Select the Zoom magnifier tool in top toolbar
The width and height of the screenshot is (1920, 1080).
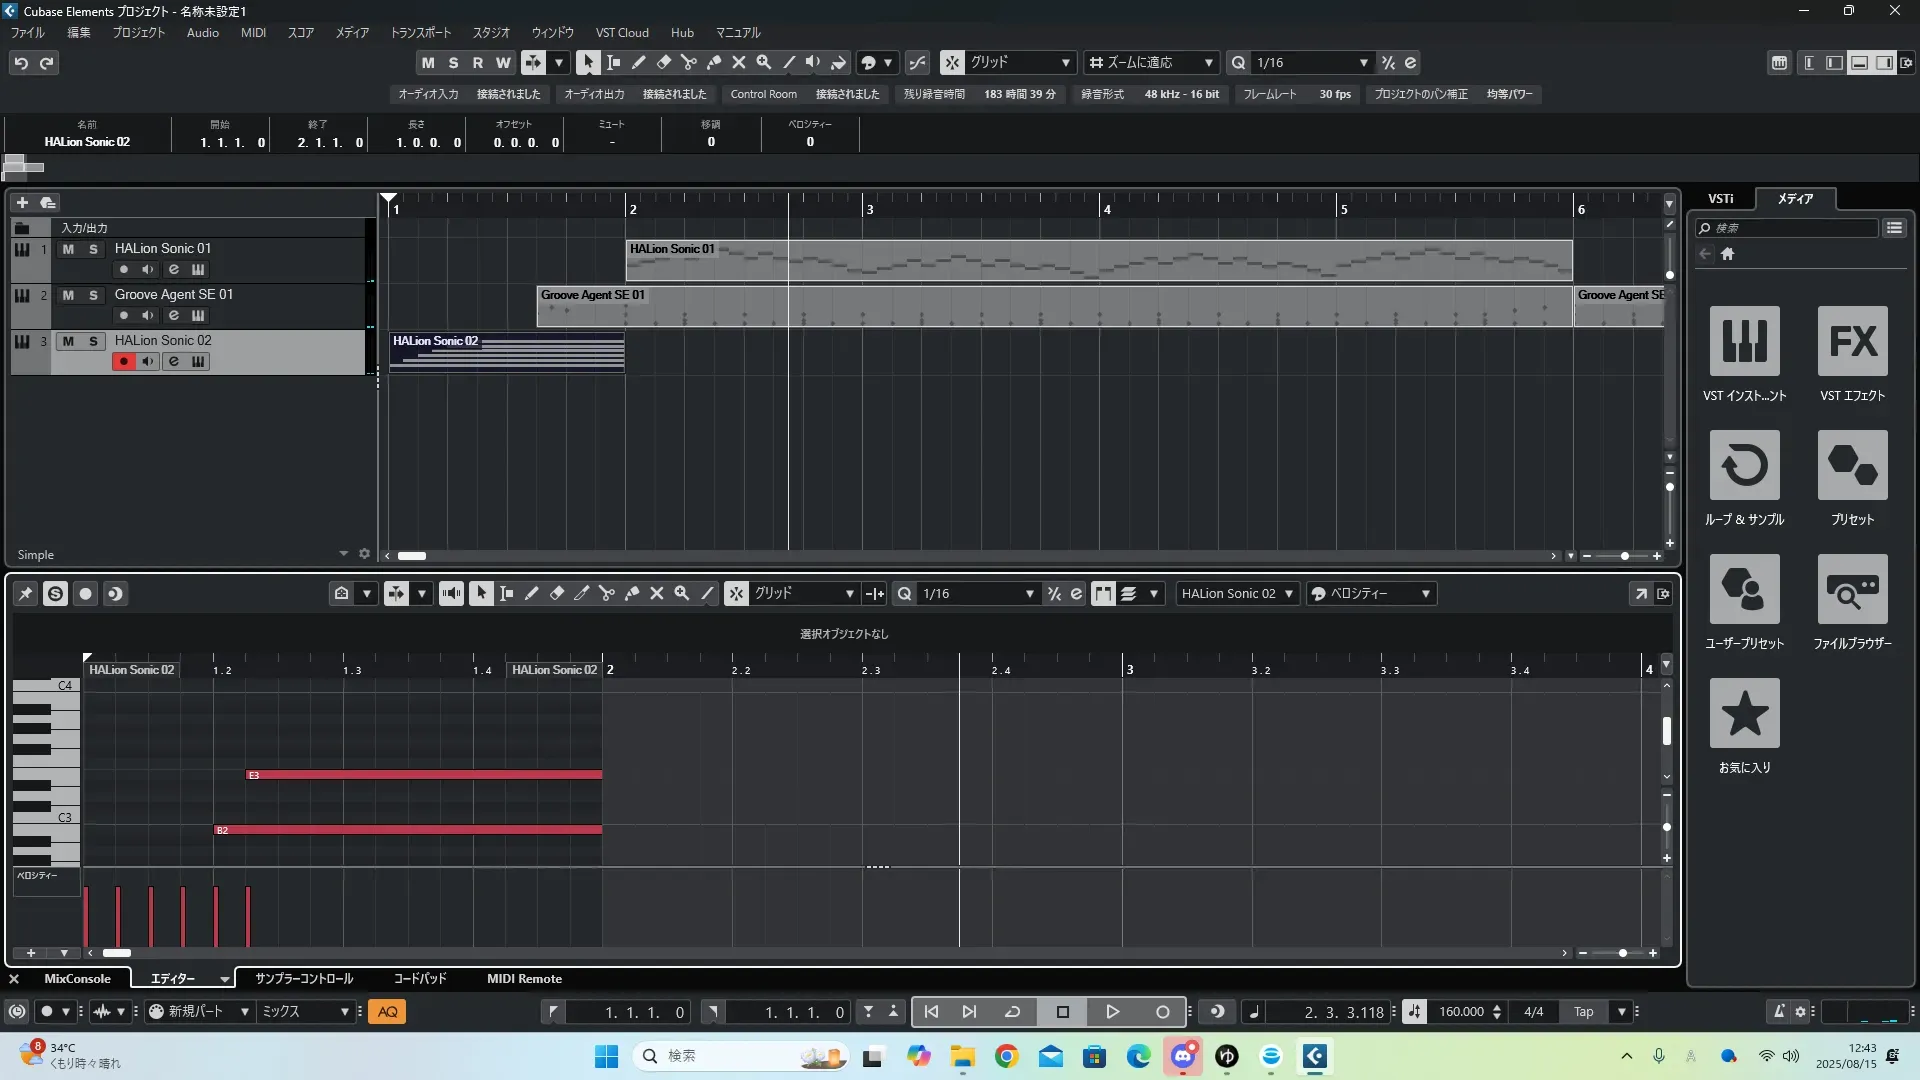pyautogui.click(x=763, y=62)
